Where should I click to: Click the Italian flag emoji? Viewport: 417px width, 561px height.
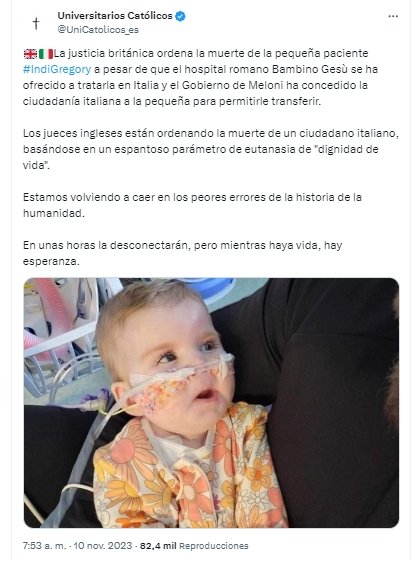(x=46, y=54)
